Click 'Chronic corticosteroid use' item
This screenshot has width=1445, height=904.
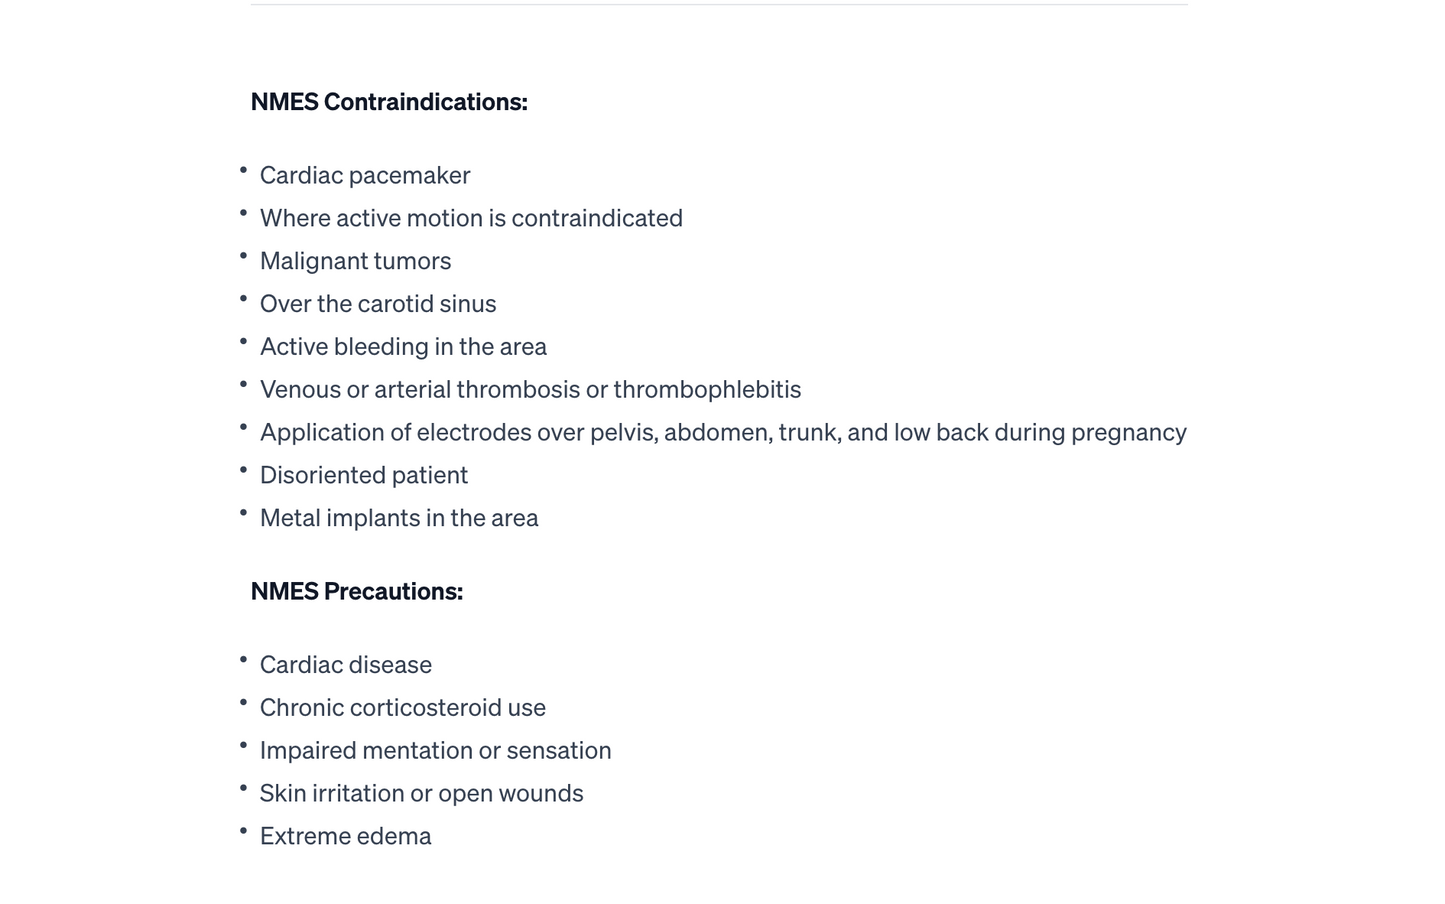coord(403,708)
